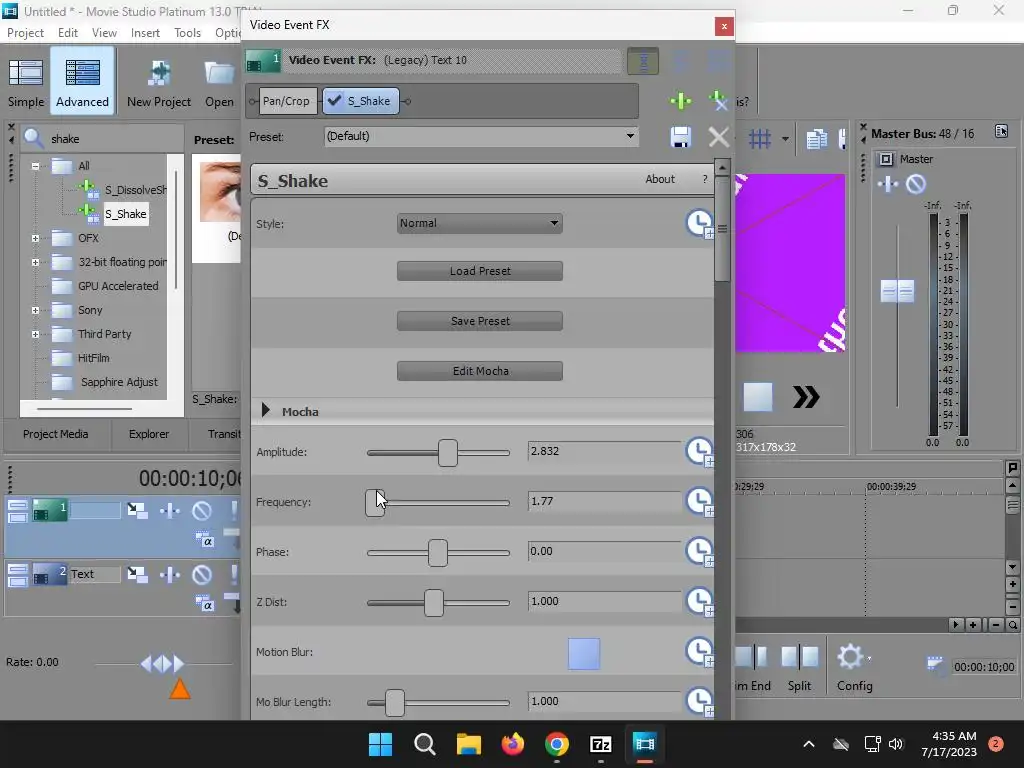
Task: Switch to the Project Media tab
Action: (x=56, y=434)
